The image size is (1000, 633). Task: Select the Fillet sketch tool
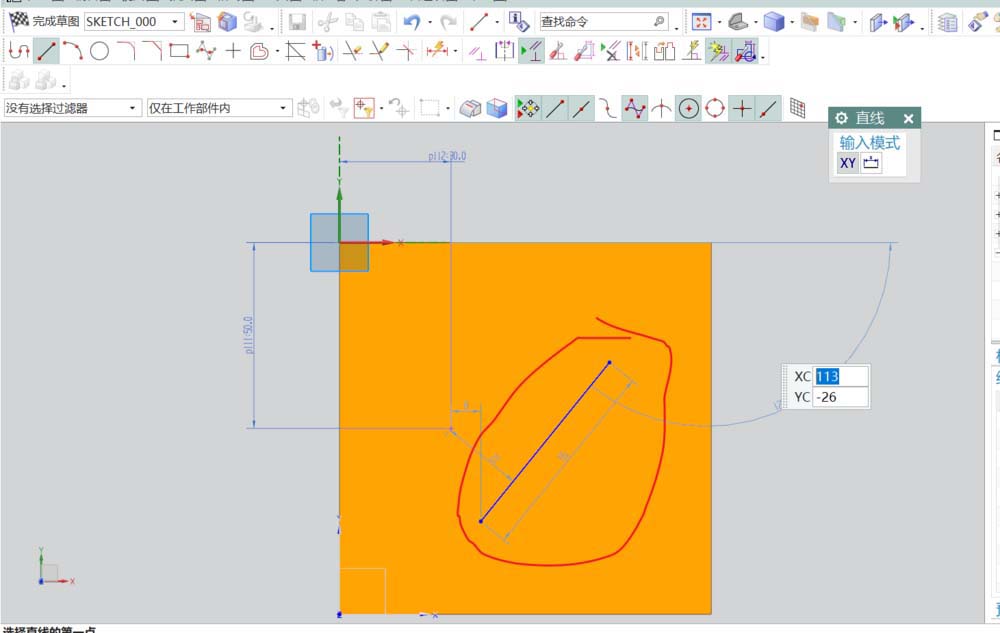coord(126,51)
